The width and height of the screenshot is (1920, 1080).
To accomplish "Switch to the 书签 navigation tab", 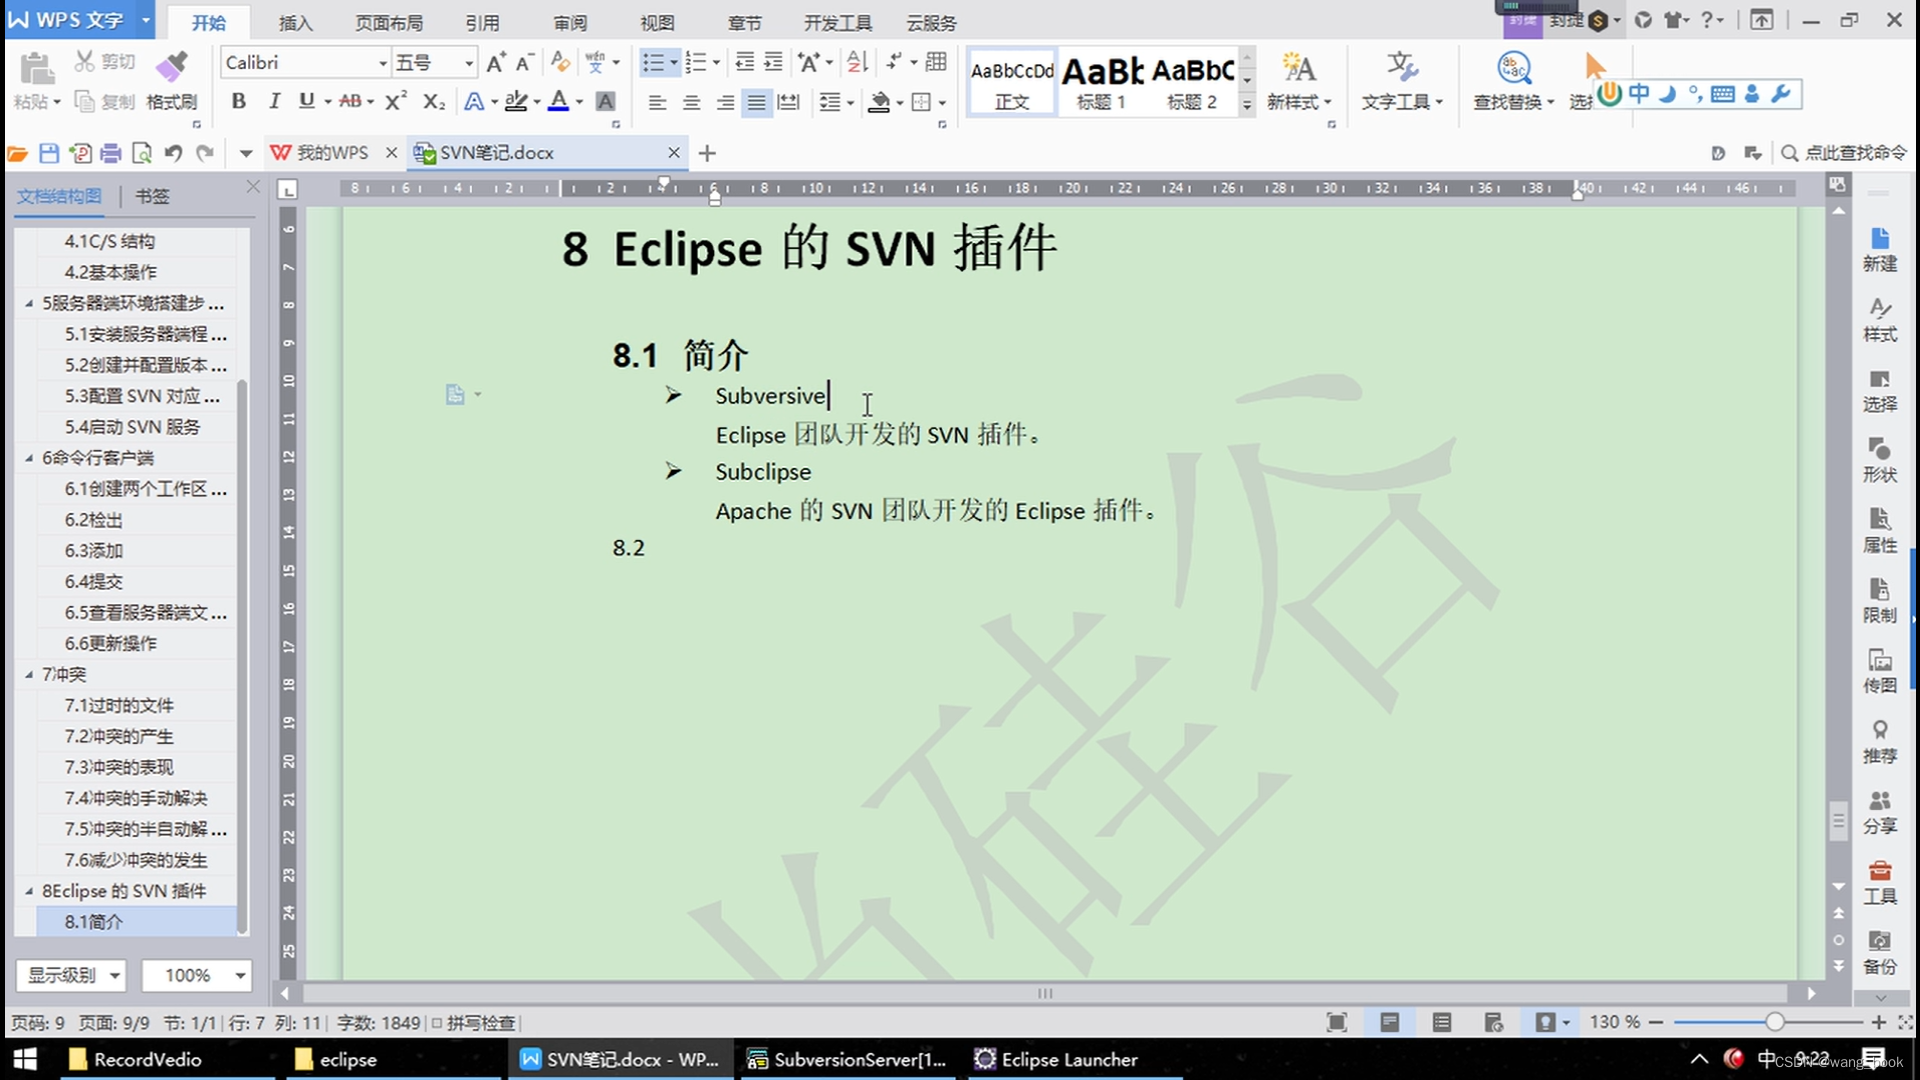I will (x=152, y=196).
